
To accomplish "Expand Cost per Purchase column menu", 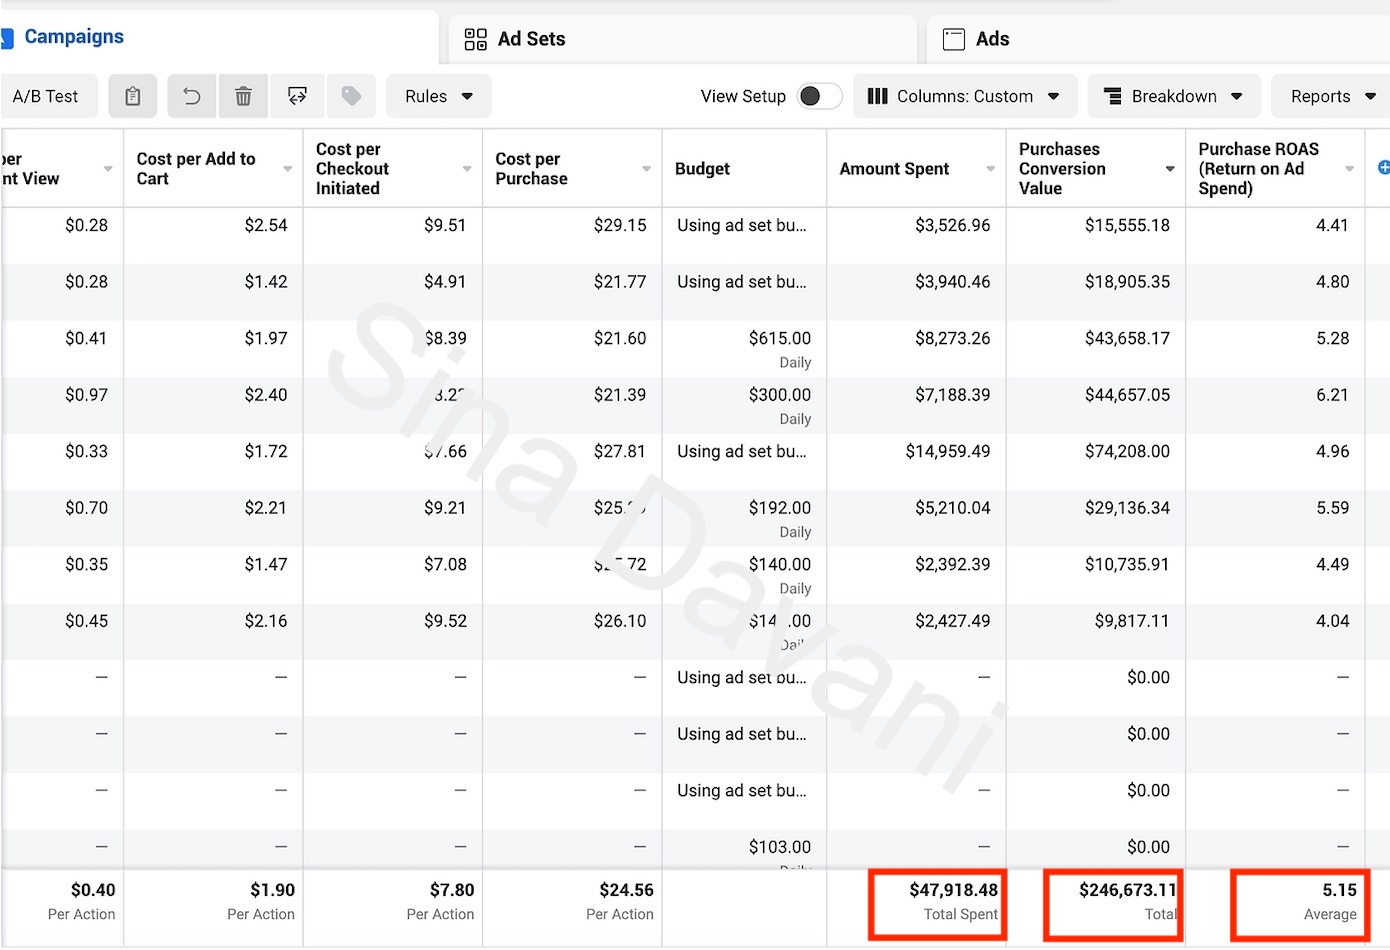I will pos(647,169).
